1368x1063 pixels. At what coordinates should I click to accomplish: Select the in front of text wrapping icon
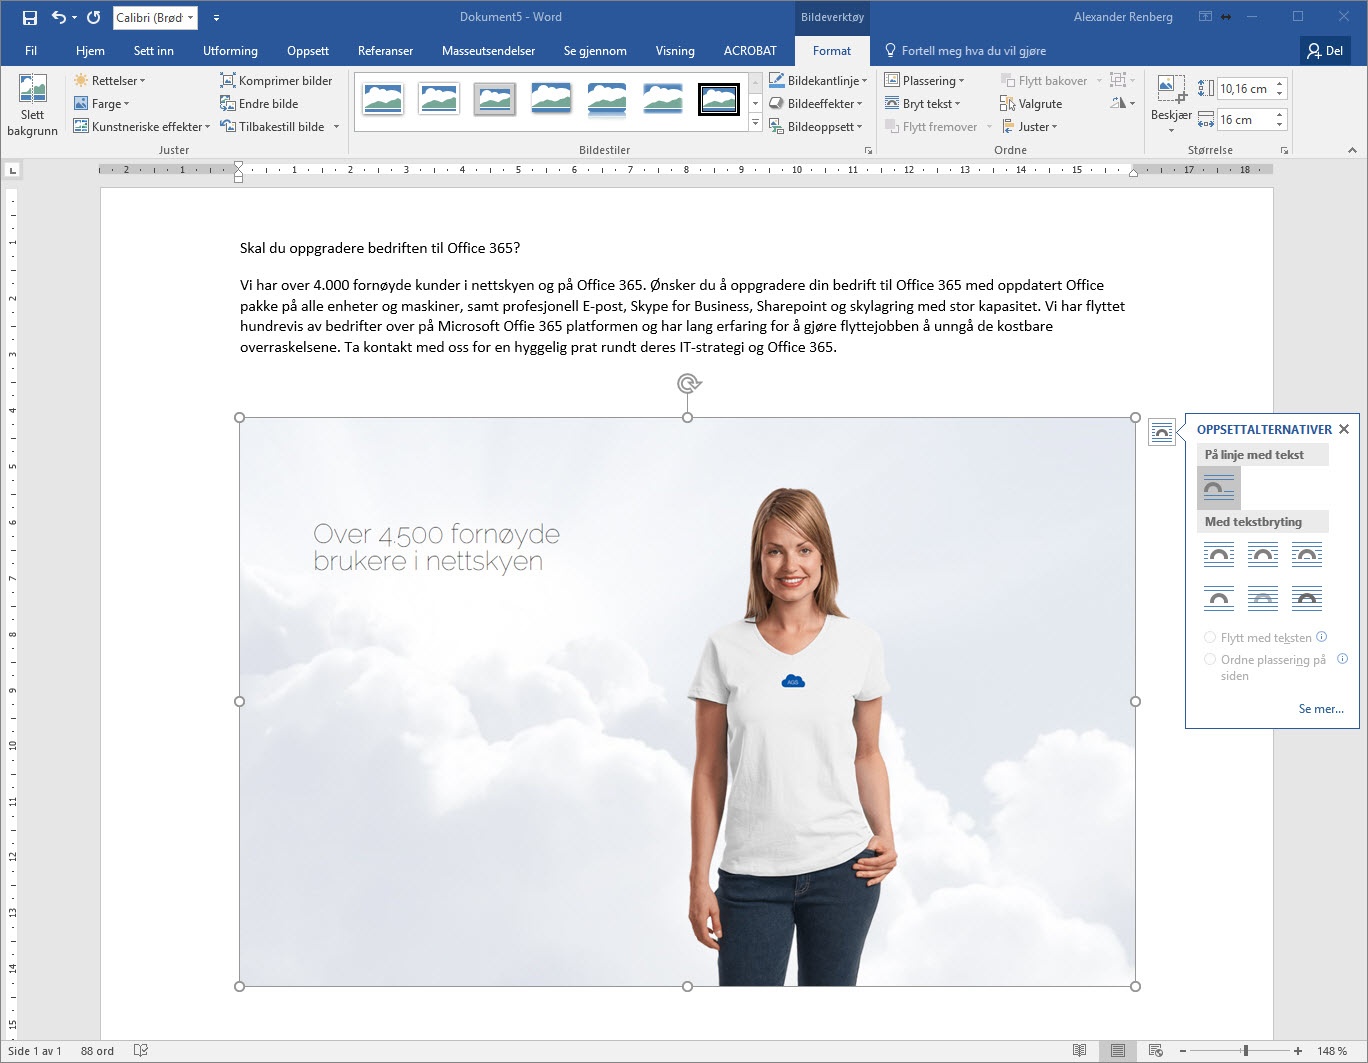(1307, 598)
